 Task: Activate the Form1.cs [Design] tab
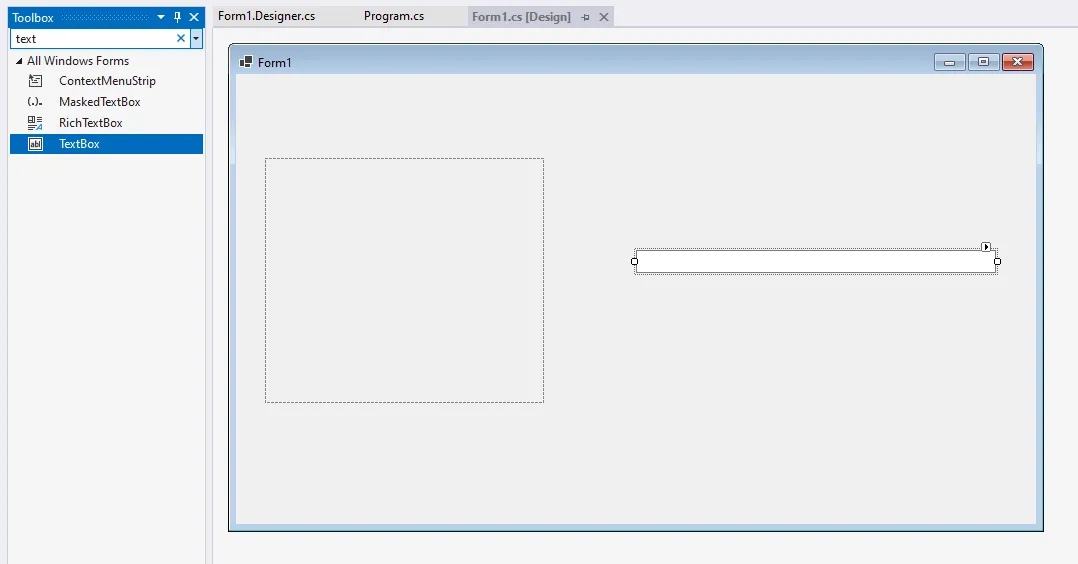pos(521,17)
